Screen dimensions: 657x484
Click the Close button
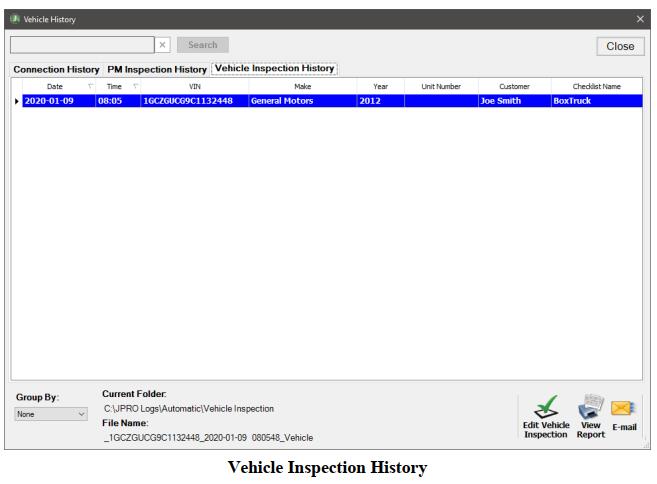pyautogui.click(x=620, y=46)
